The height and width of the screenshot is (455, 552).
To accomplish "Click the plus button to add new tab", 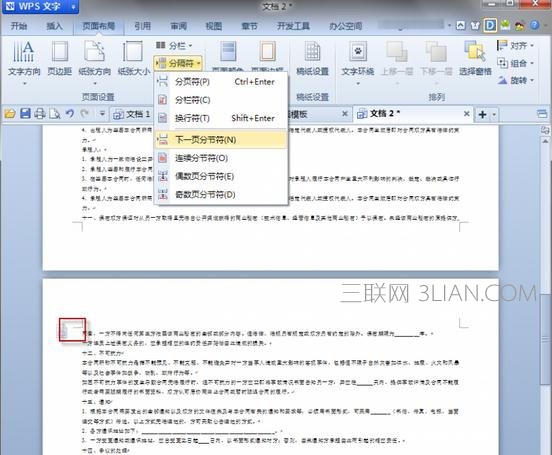I will pyautogui.click(x=483, y=114).
